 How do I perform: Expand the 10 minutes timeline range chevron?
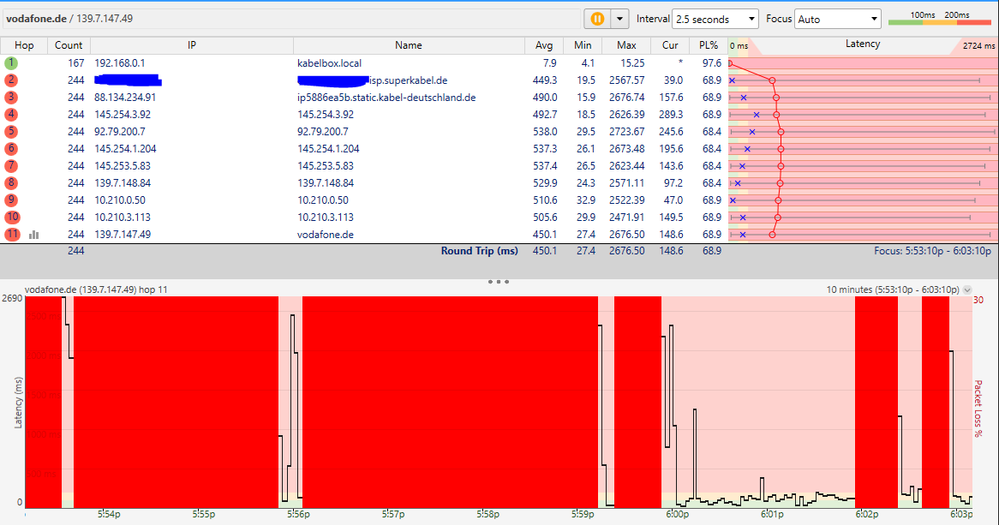pyautogui.click(x=967, y=290)
